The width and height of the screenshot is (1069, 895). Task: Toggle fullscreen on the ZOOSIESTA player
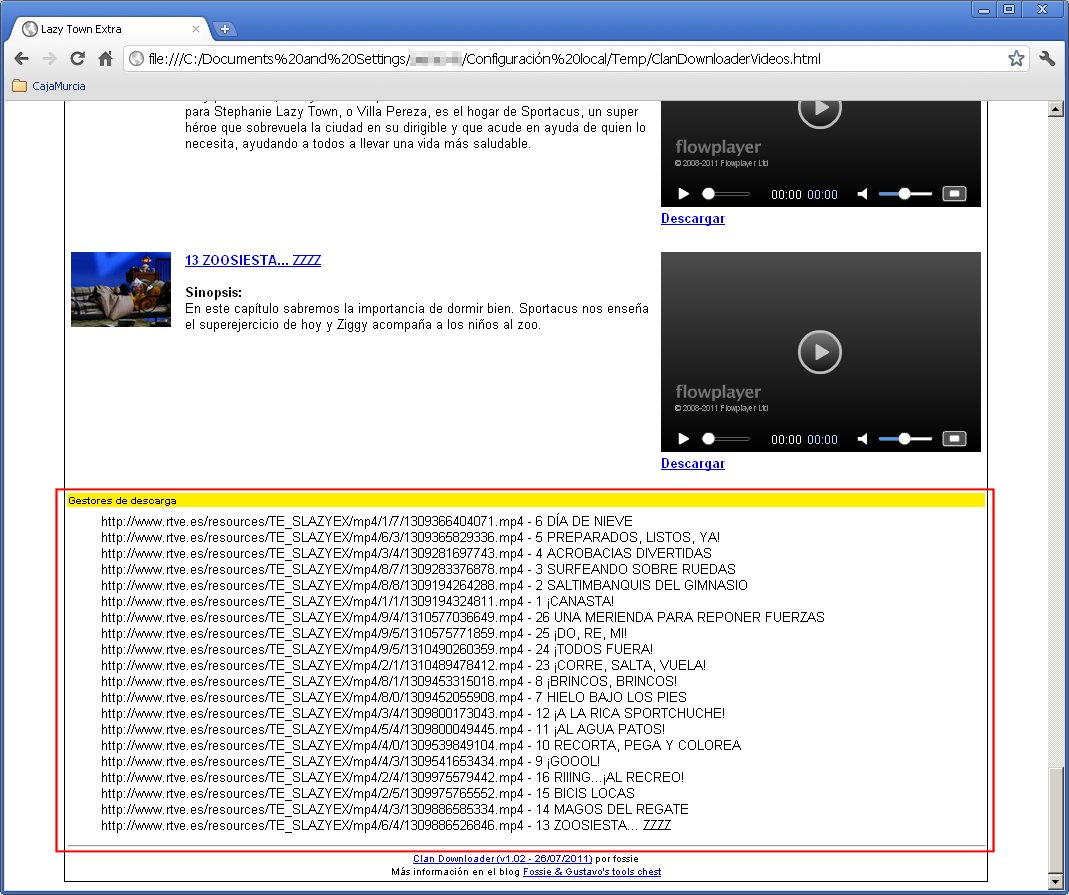coord(954,438)
